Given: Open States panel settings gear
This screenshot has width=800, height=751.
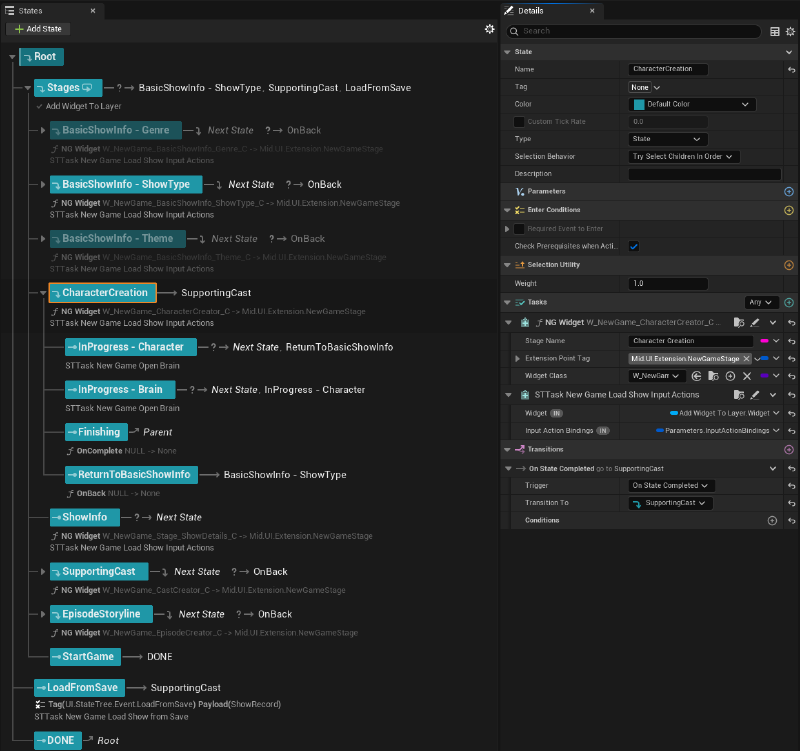Looking at the screenshot, I should (x=489, y=29).
